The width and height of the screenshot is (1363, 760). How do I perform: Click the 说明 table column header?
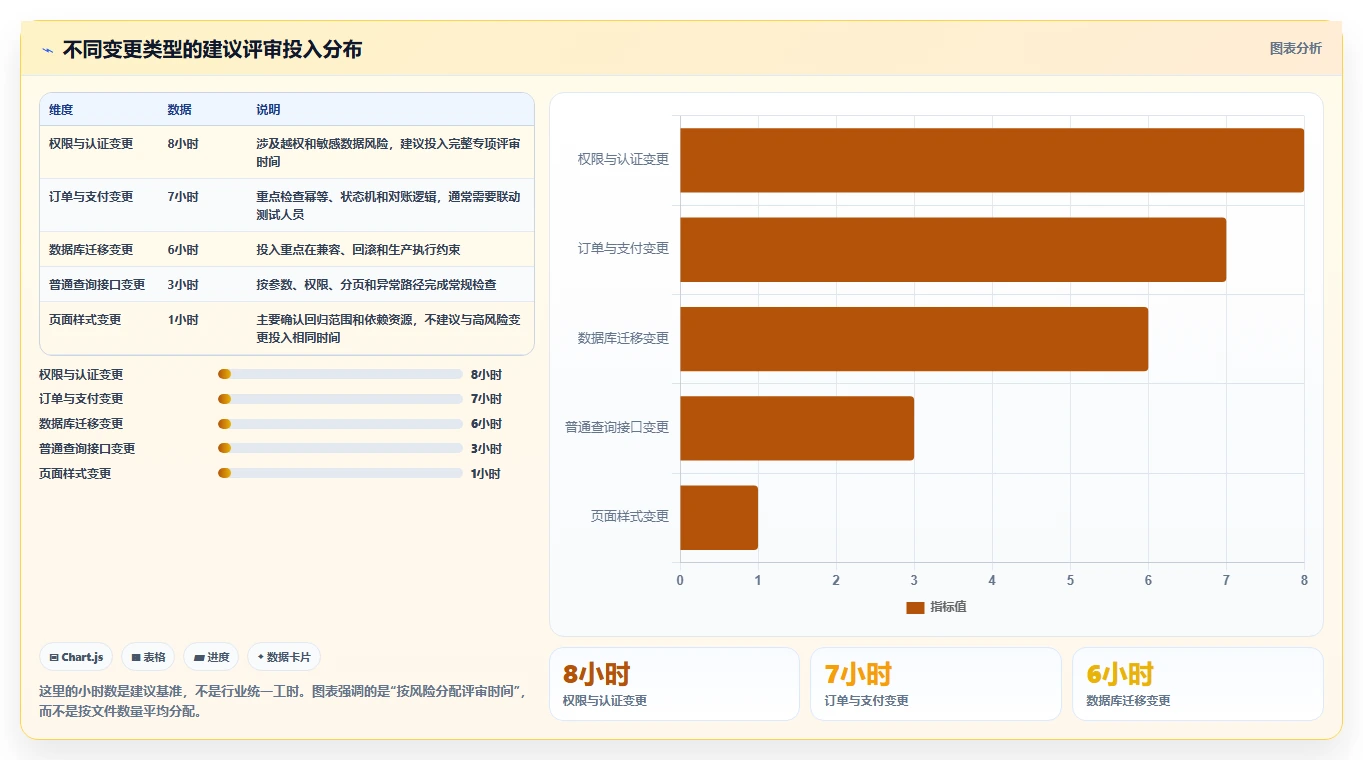click(x=268, y=110)
